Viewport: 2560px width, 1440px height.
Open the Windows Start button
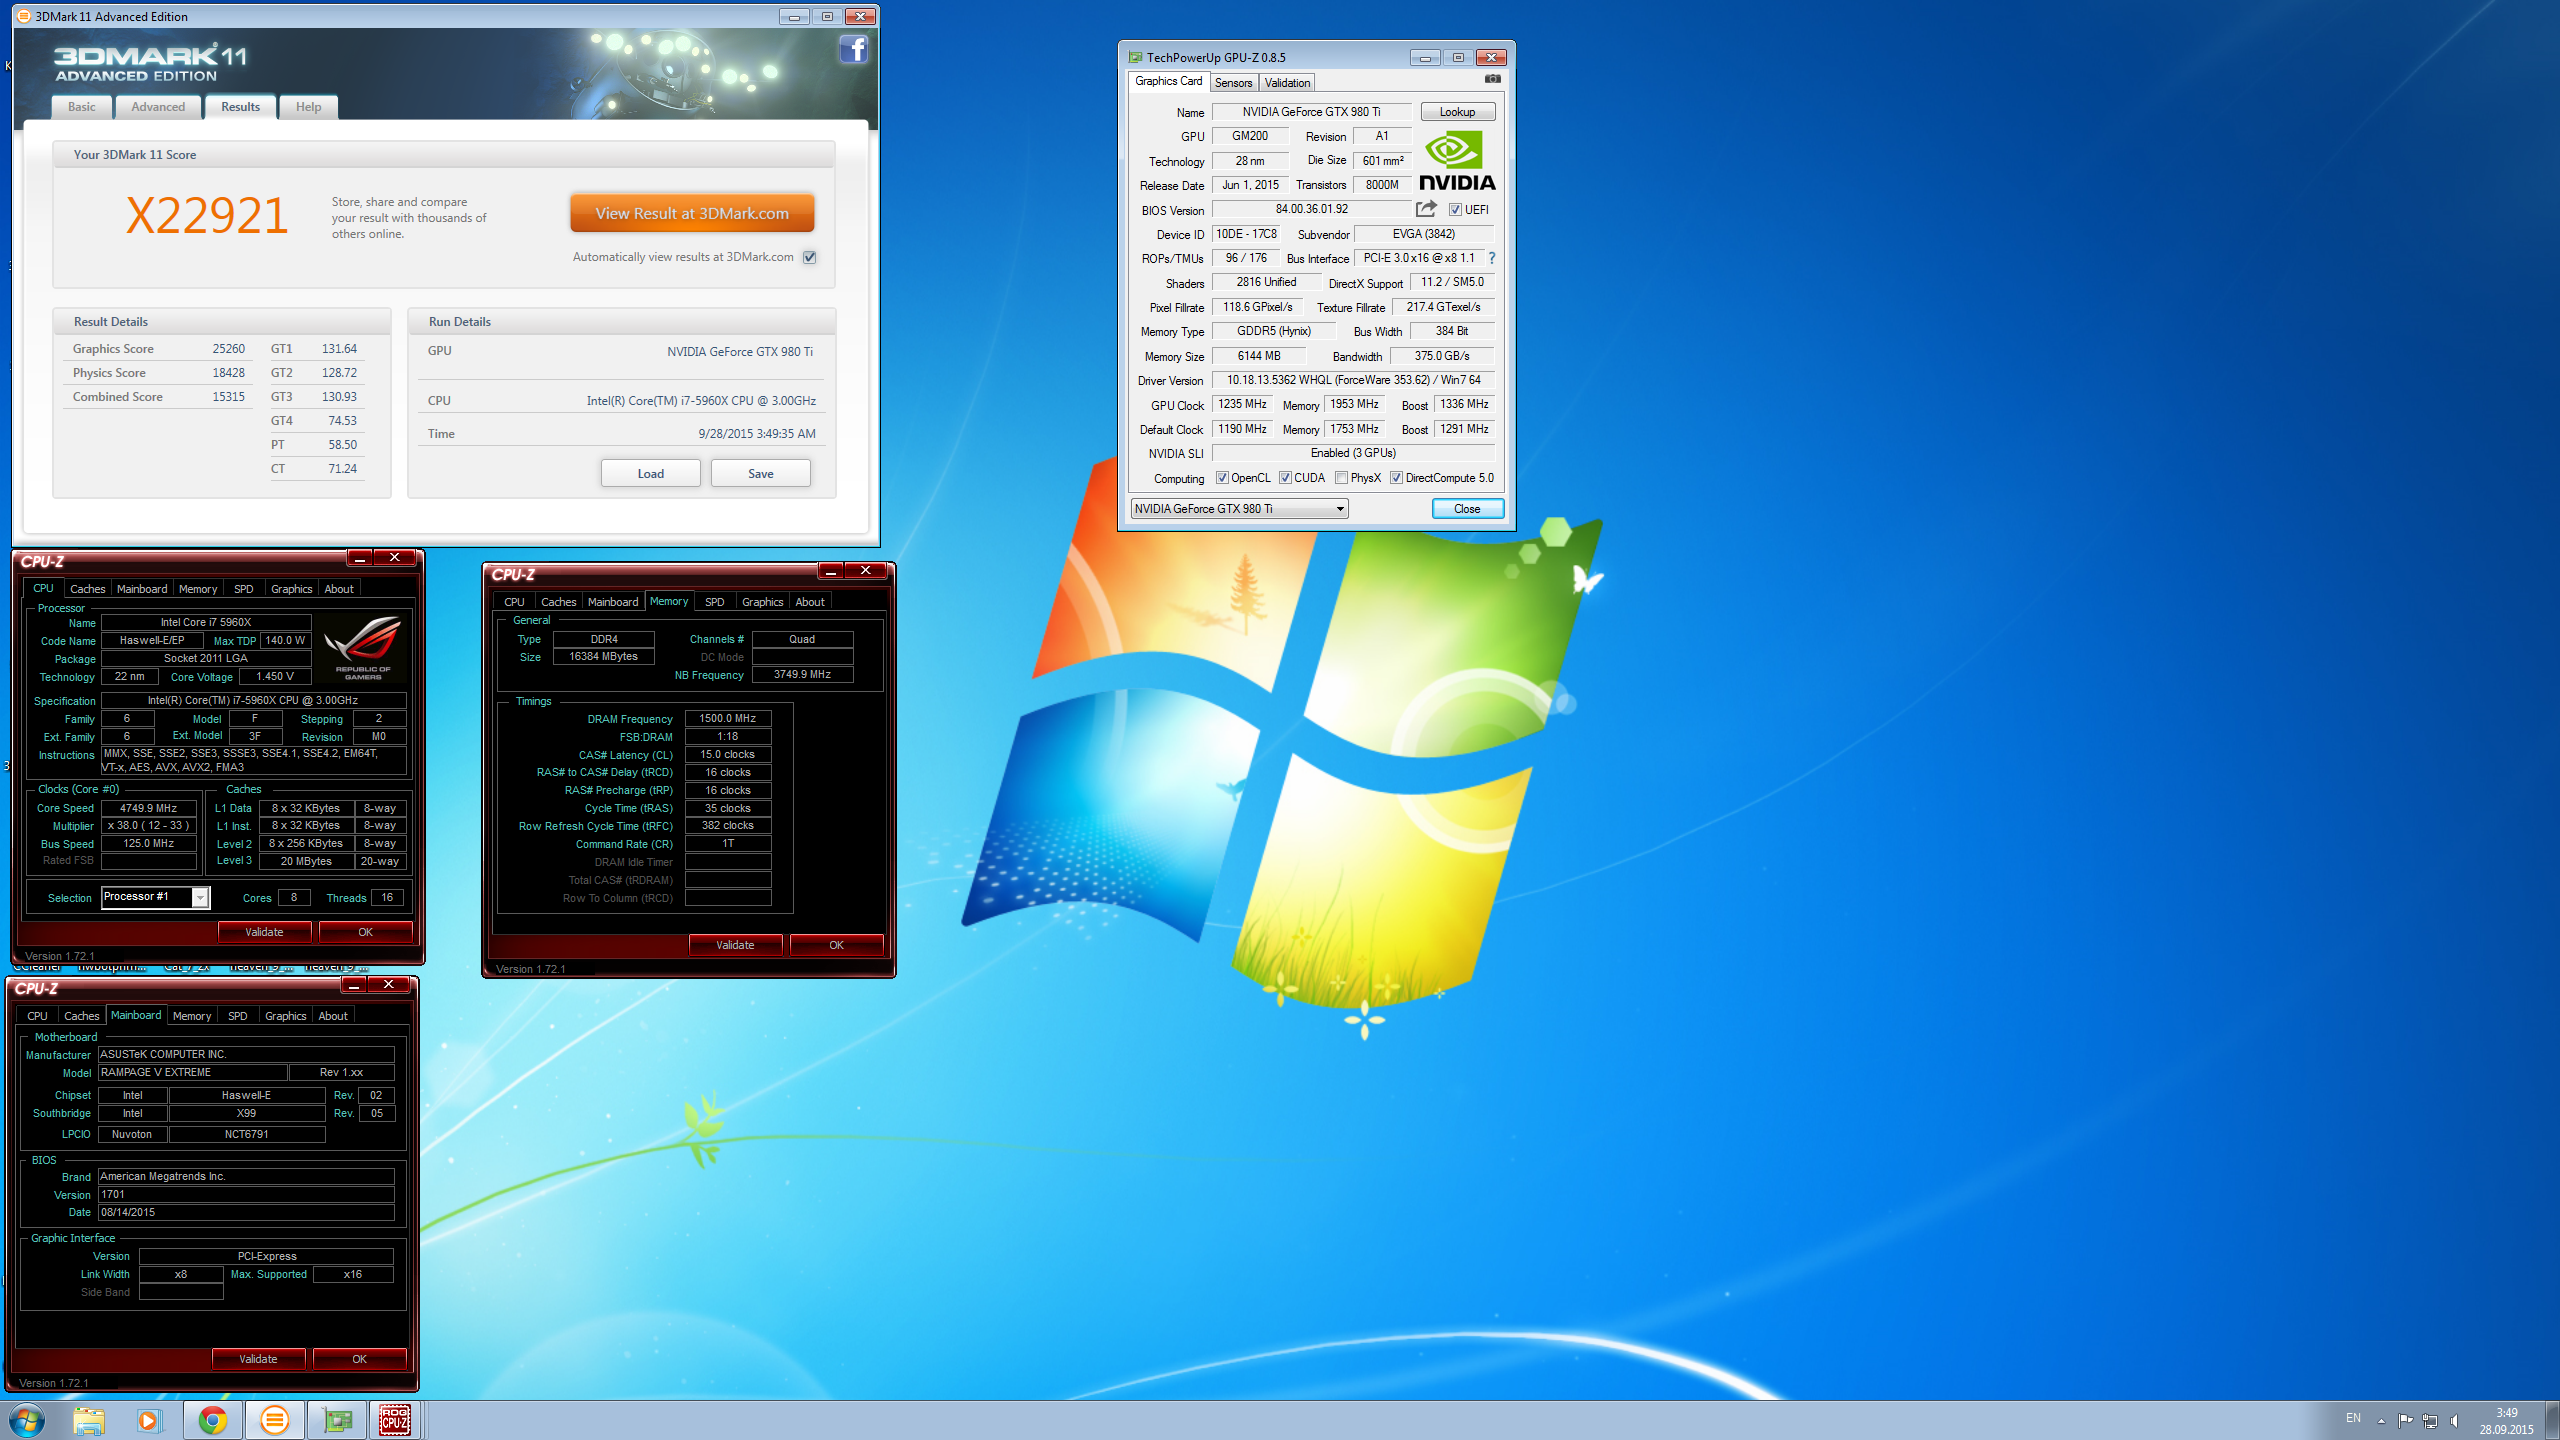[x=26, y=1420]
